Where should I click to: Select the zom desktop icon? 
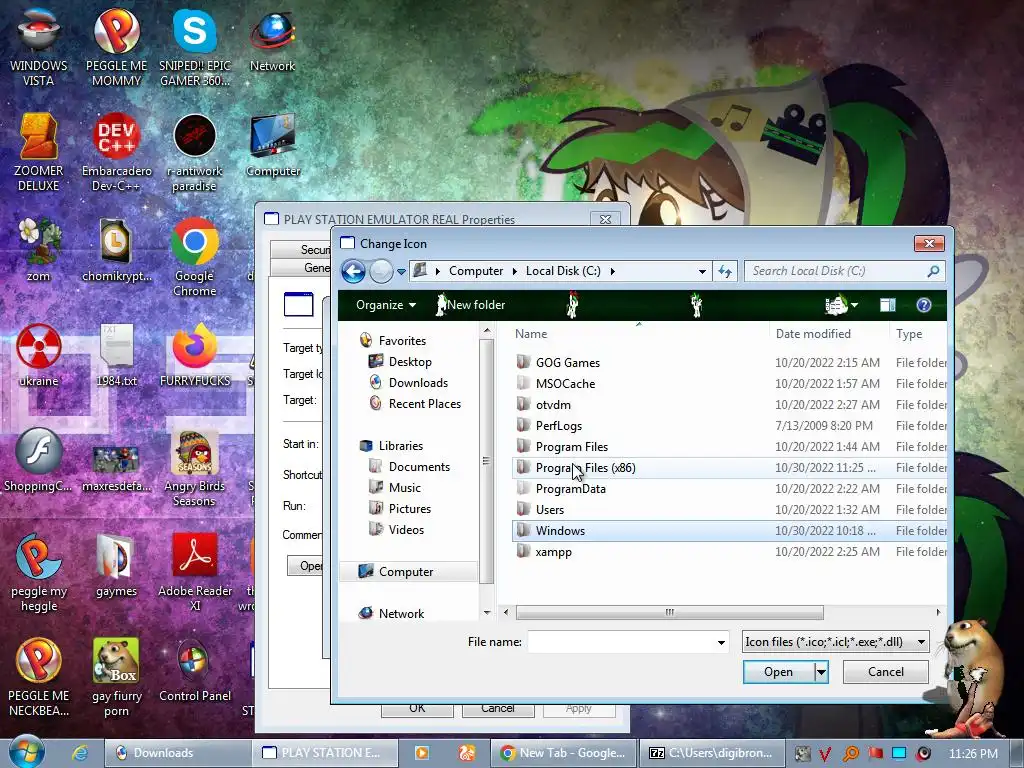coord(39,251)
